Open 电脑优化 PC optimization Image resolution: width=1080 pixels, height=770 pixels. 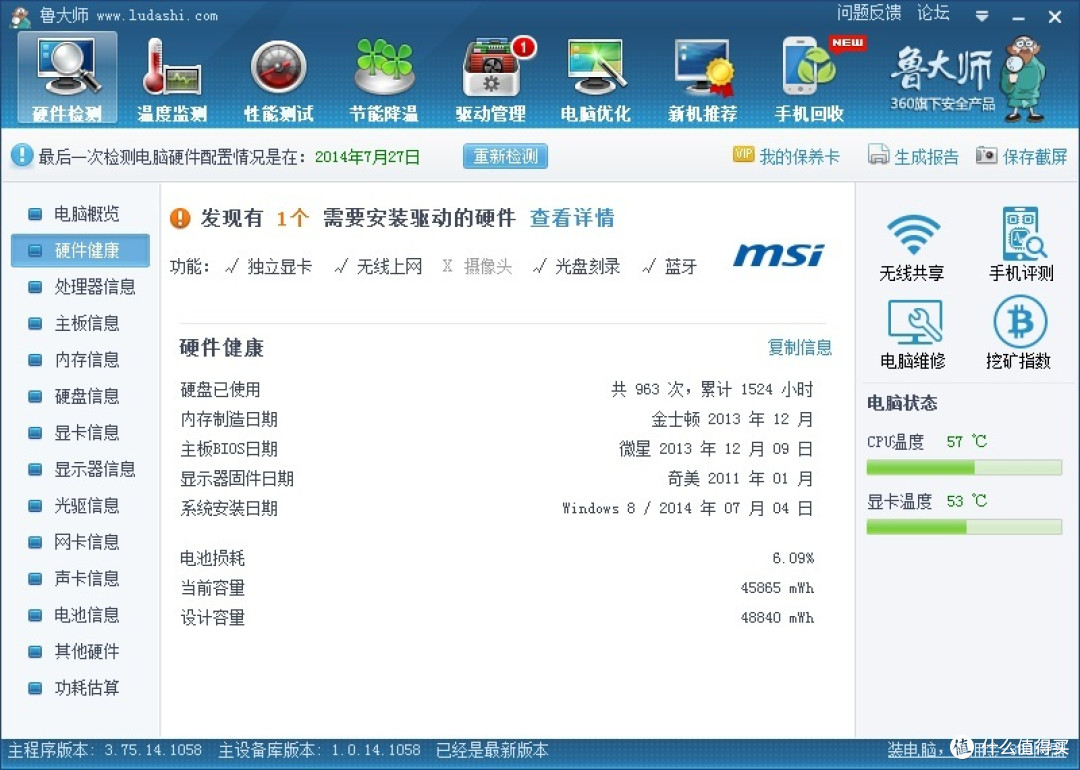(x=596, y=78)
